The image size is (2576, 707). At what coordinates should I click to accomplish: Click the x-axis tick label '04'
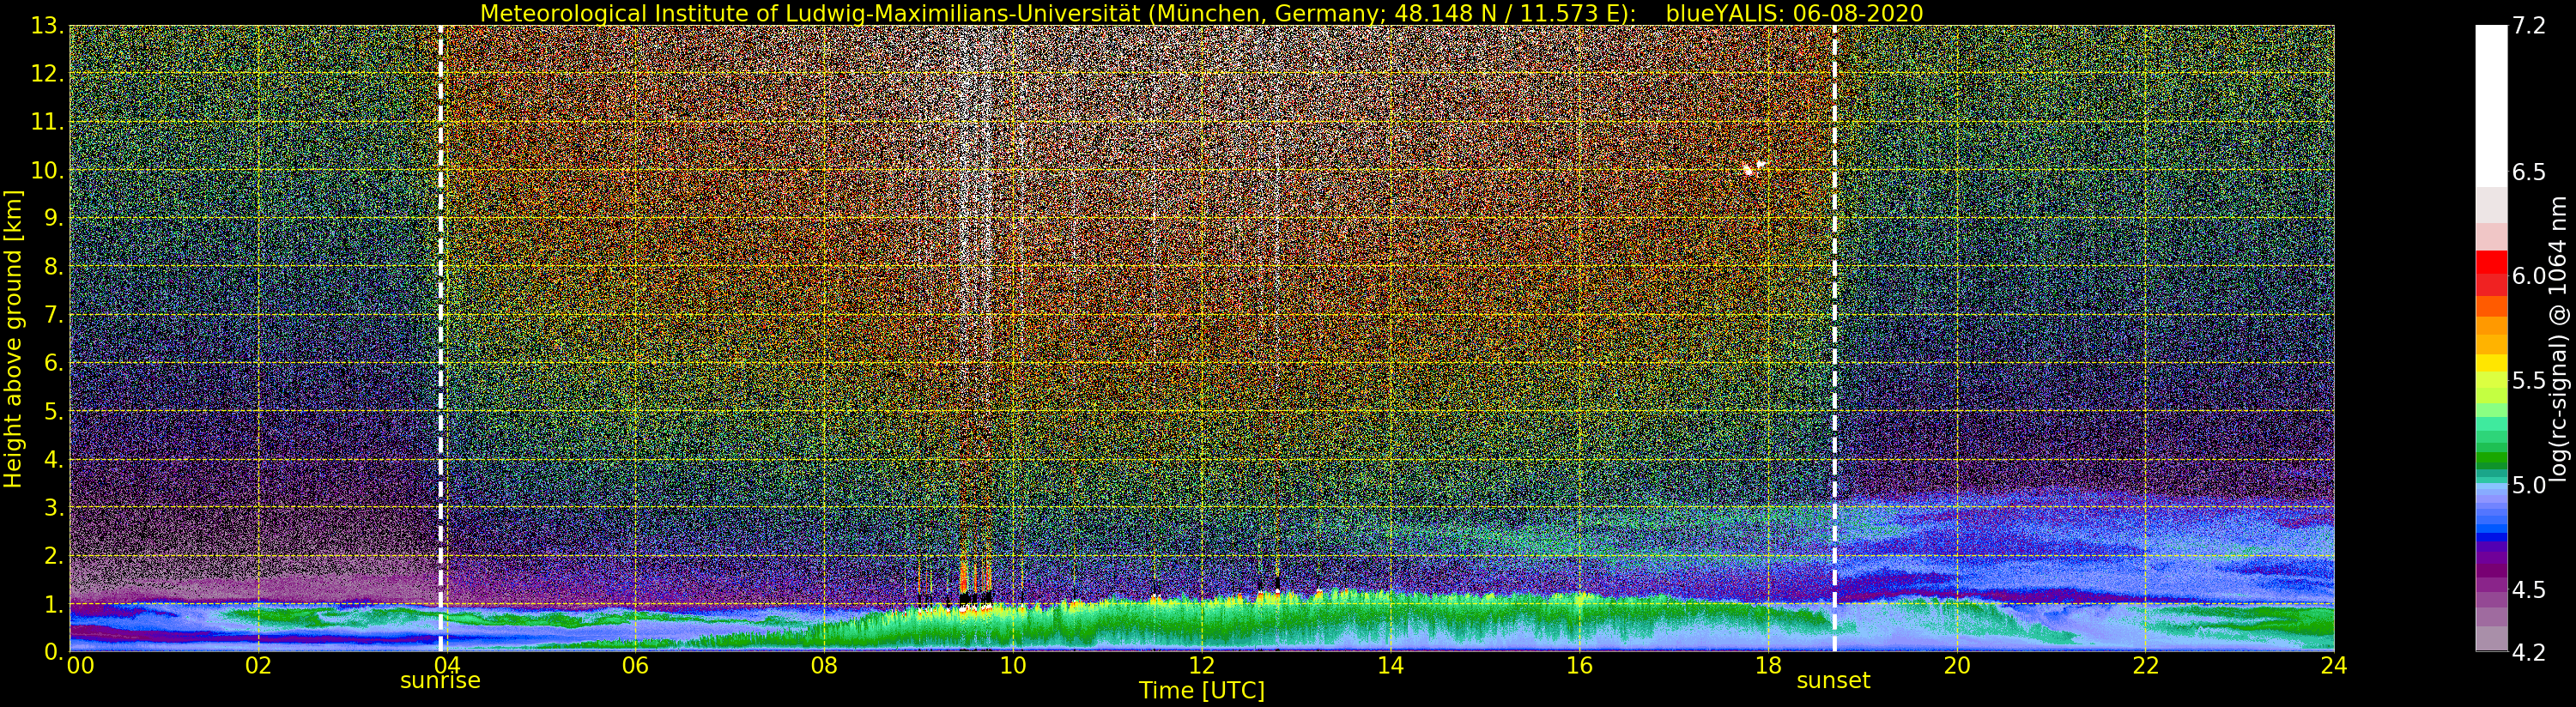447,665
